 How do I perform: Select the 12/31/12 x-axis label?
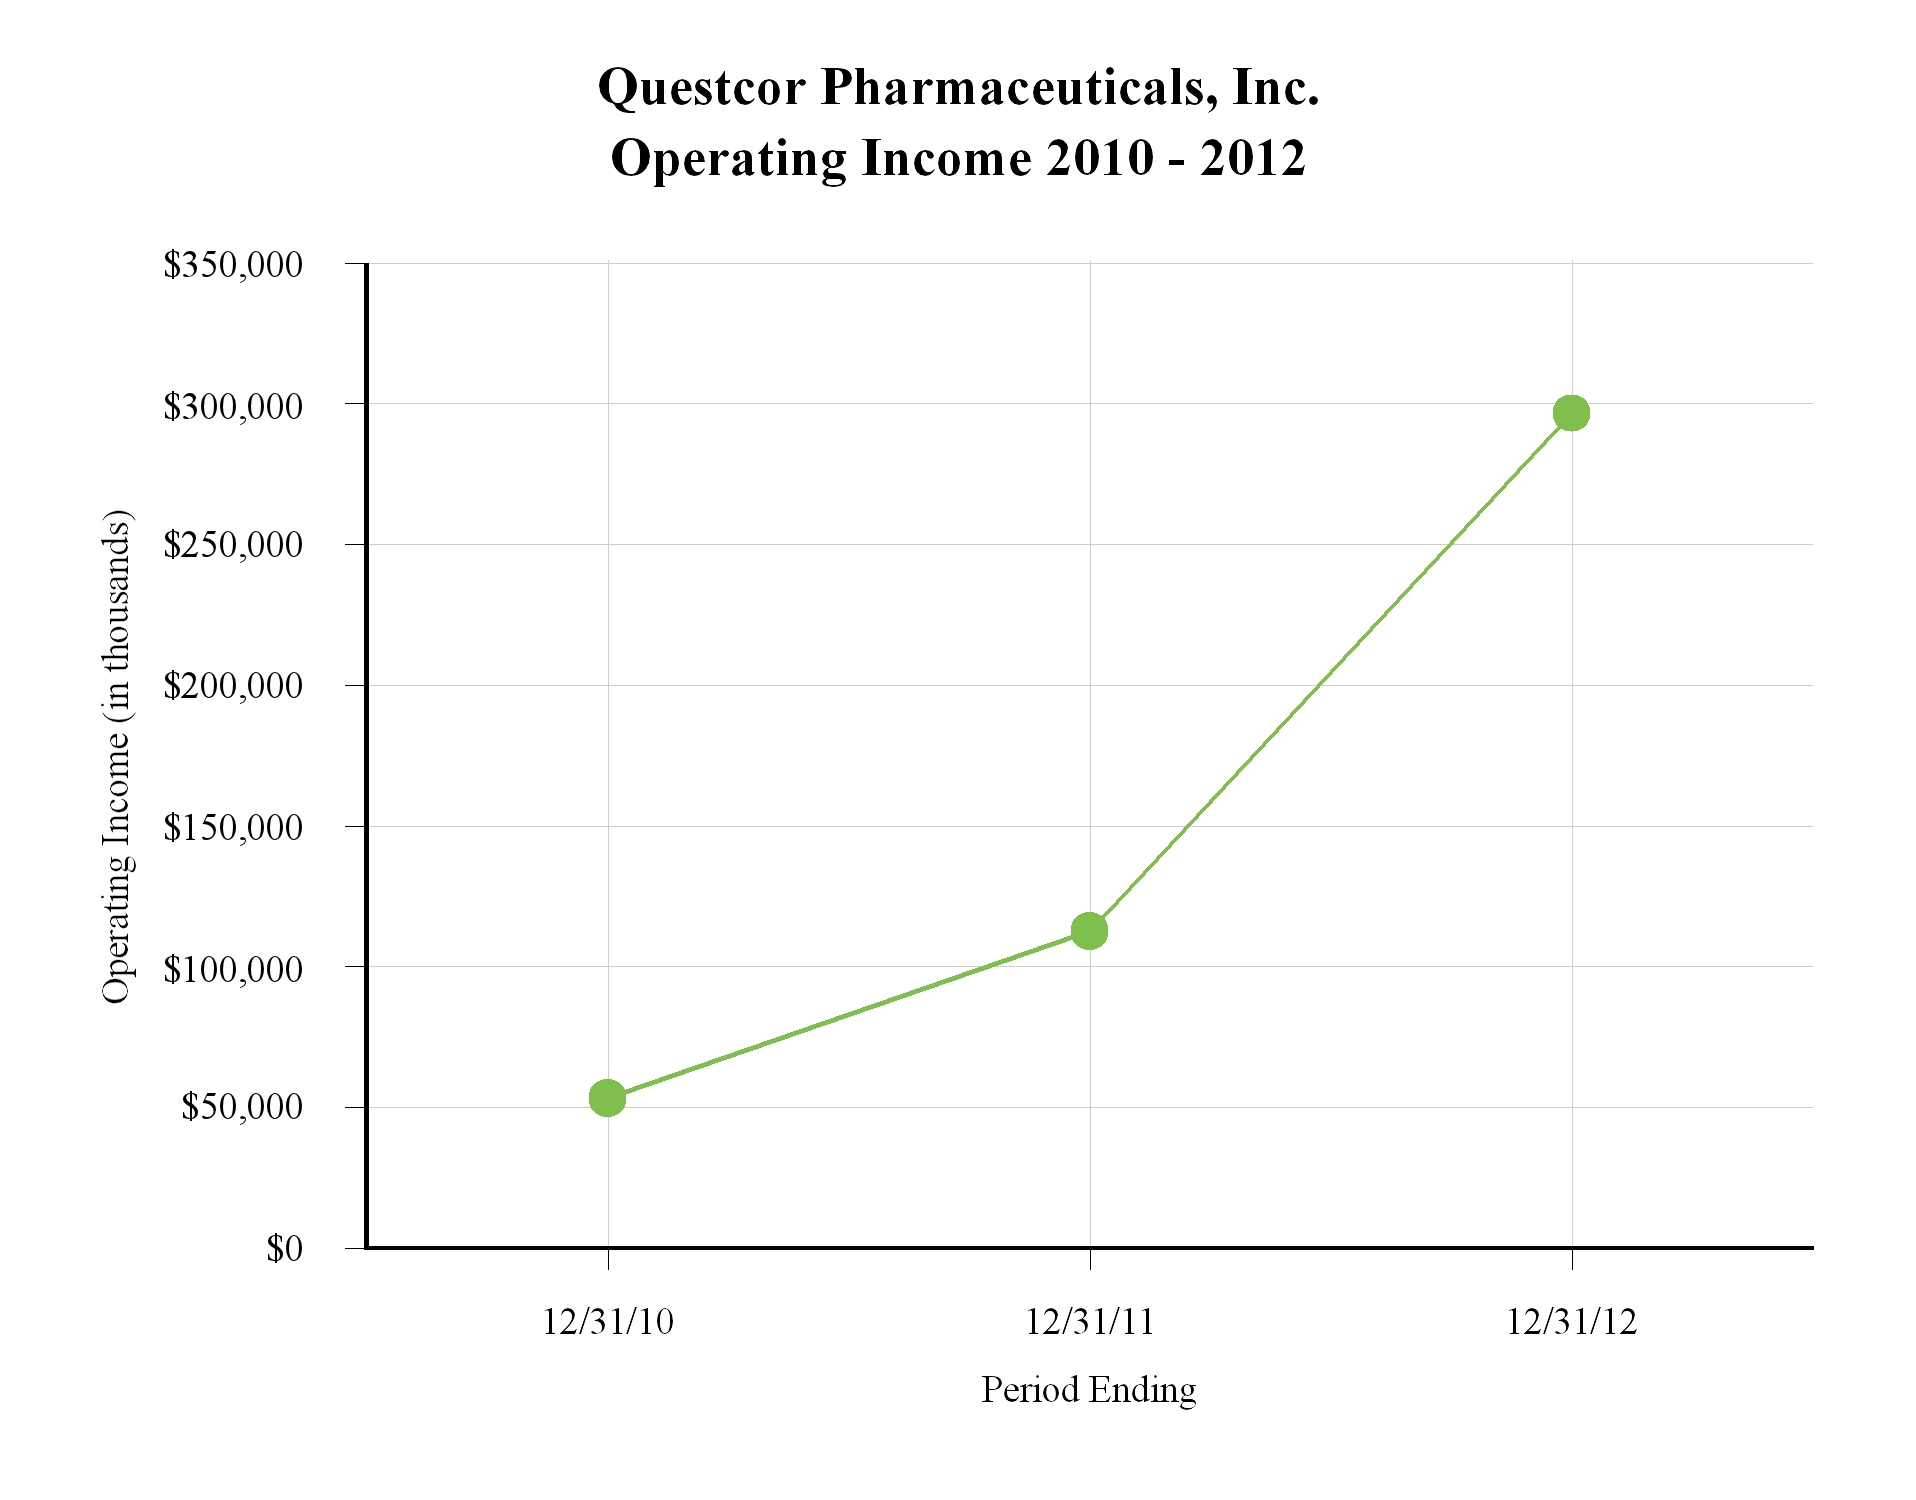[x=1572, y=1322]
